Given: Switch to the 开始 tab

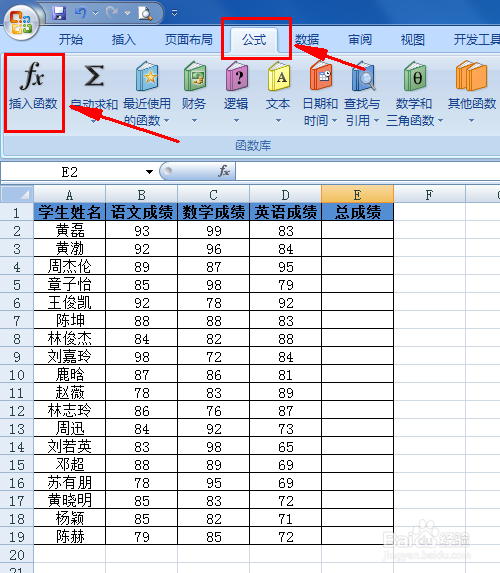Looking at the screenshot, I should pyautogui.click(x=71, y=39).
